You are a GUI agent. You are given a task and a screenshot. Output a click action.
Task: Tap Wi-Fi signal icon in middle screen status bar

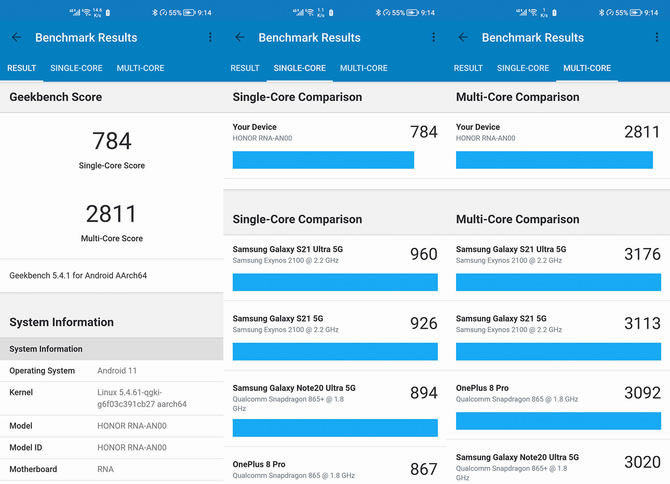click(310, 12)
